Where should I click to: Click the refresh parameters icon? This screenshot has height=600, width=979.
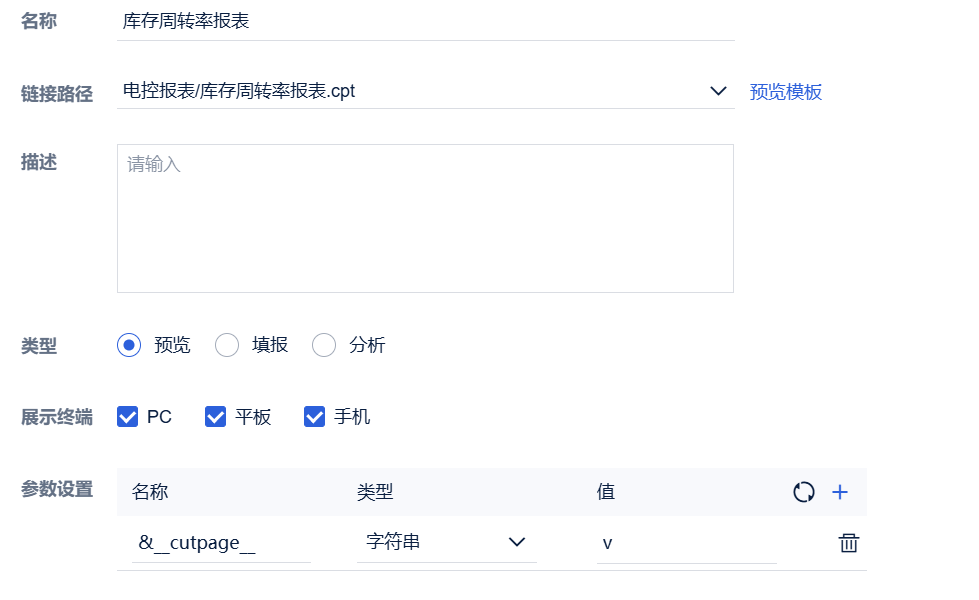(804, 492)
